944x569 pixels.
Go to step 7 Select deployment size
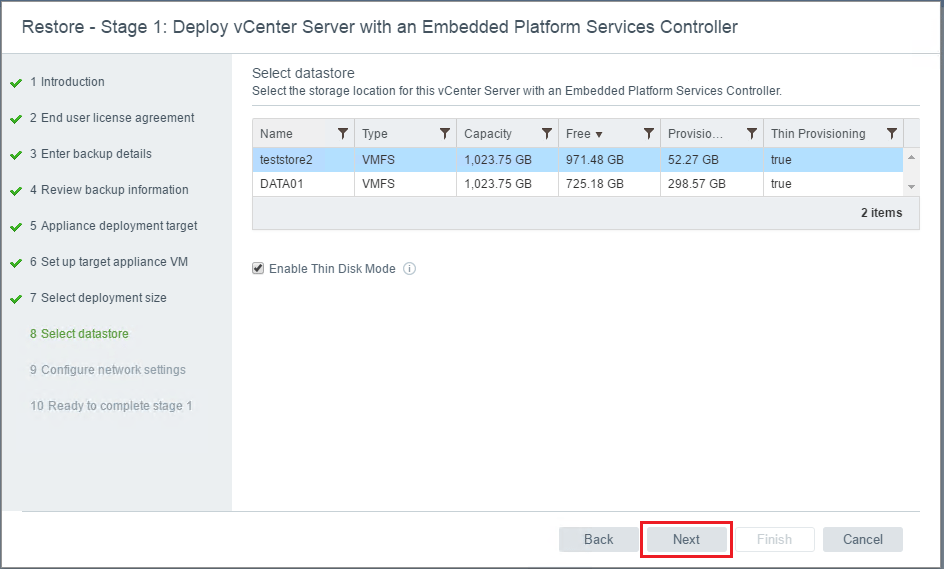click(98, 298)
